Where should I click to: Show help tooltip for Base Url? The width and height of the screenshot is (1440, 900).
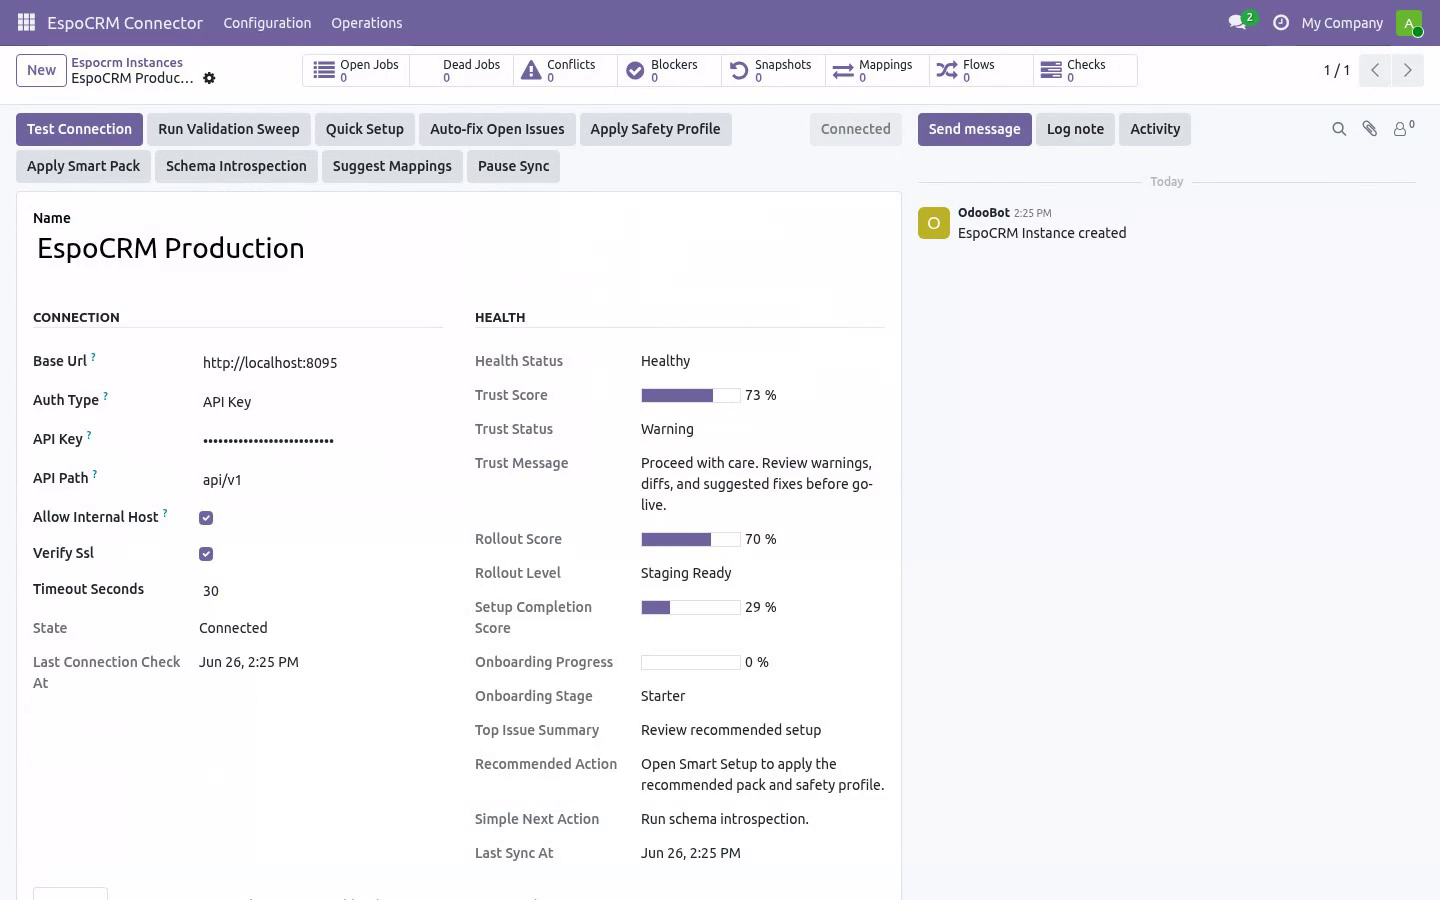click(x=93, y=357)
